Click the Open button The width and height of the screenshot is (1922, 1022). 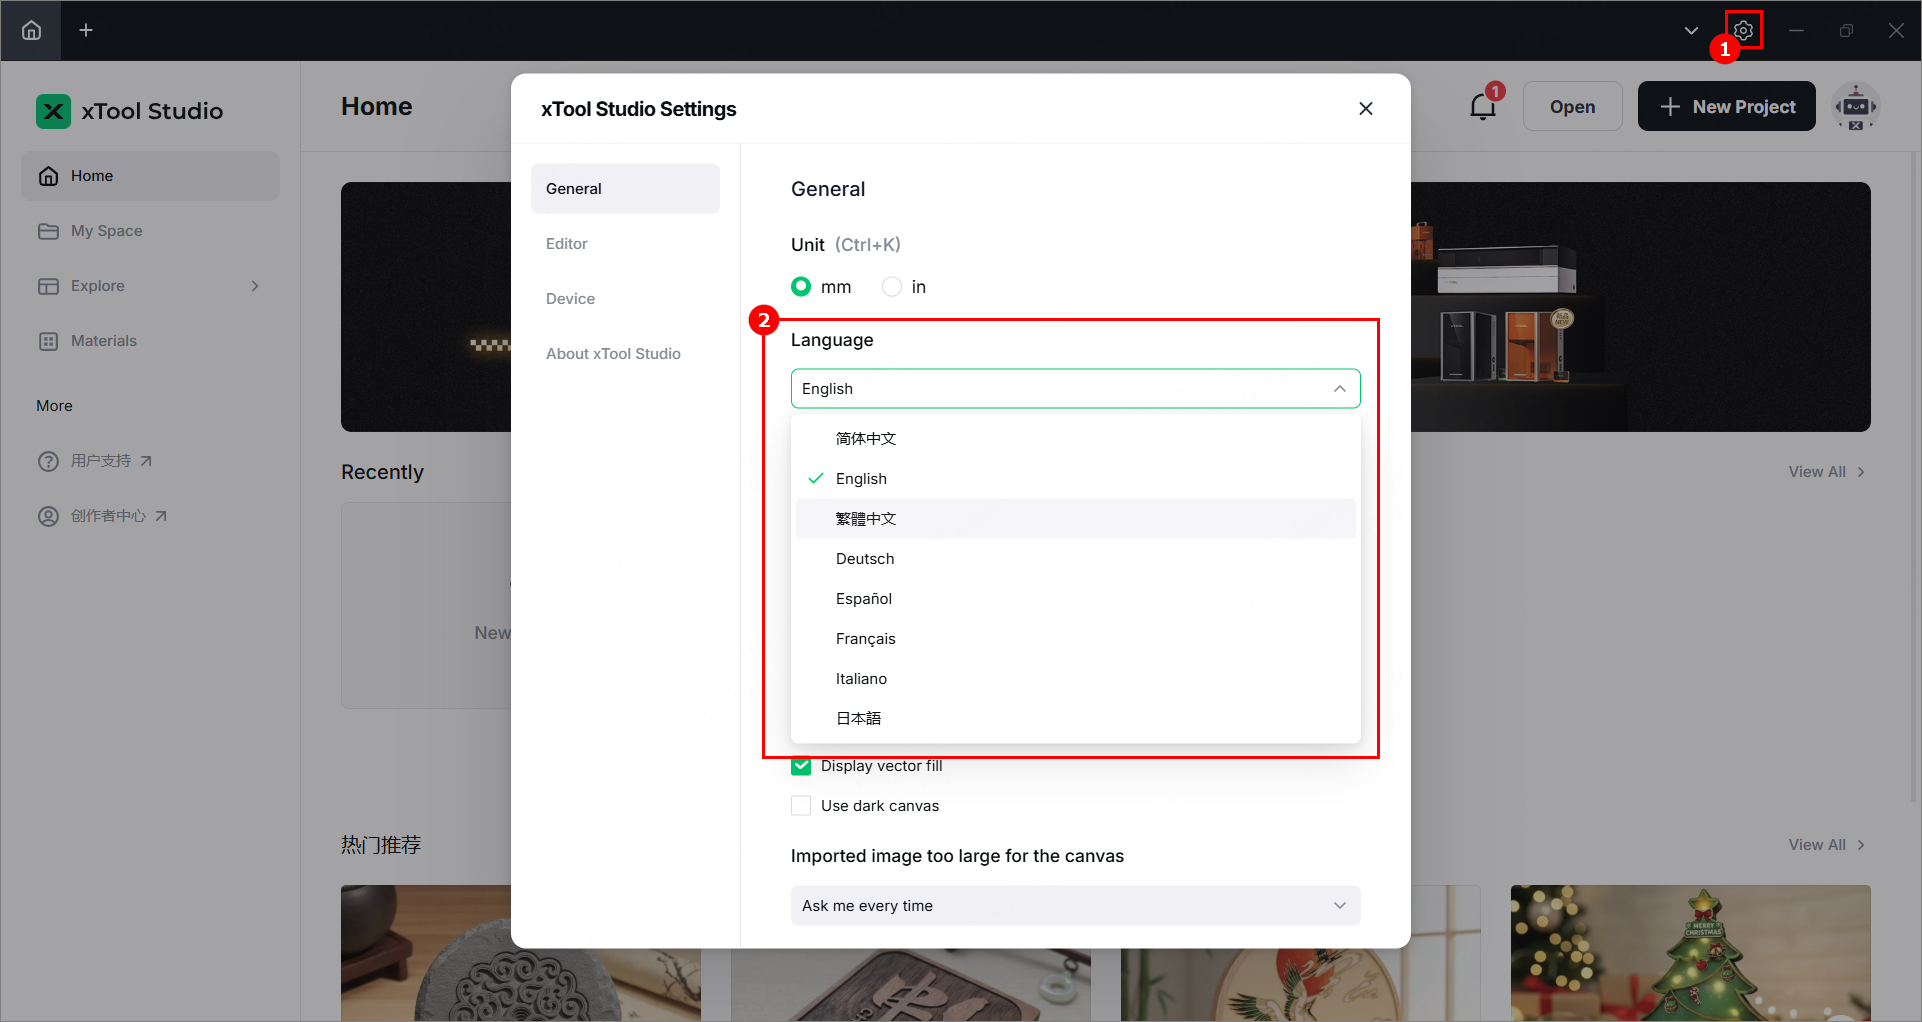tap(1572, 106)
